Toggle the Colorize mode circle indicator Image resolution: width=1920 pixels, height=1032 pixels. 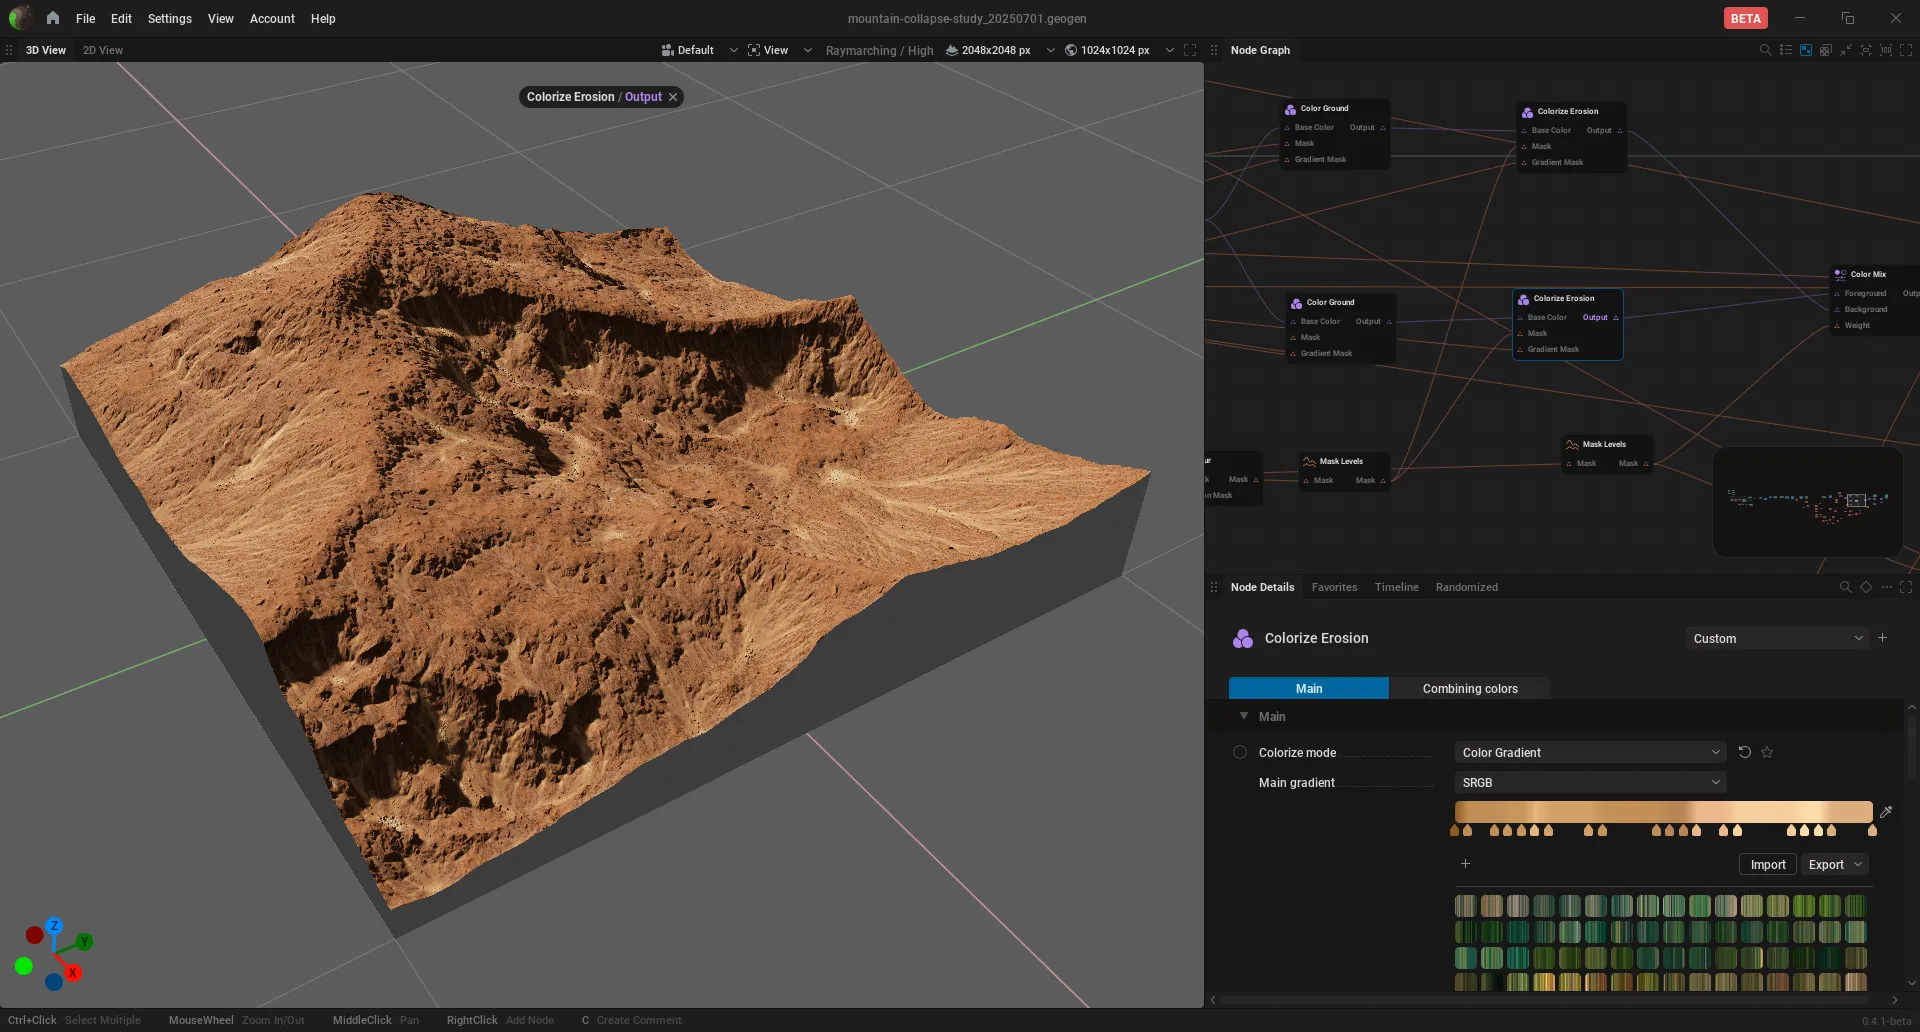point(1240,752)
